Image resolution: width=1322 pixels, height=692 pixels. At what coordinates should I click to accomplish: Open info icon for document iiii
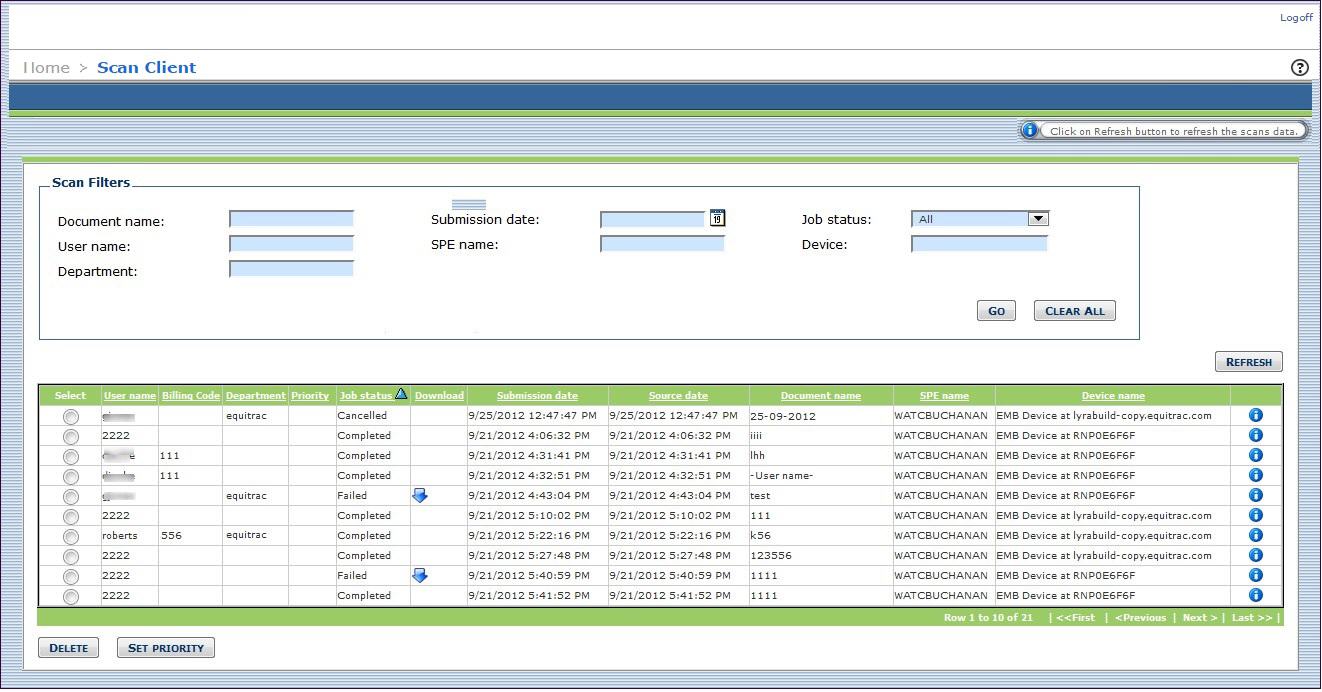(1256, 435)
